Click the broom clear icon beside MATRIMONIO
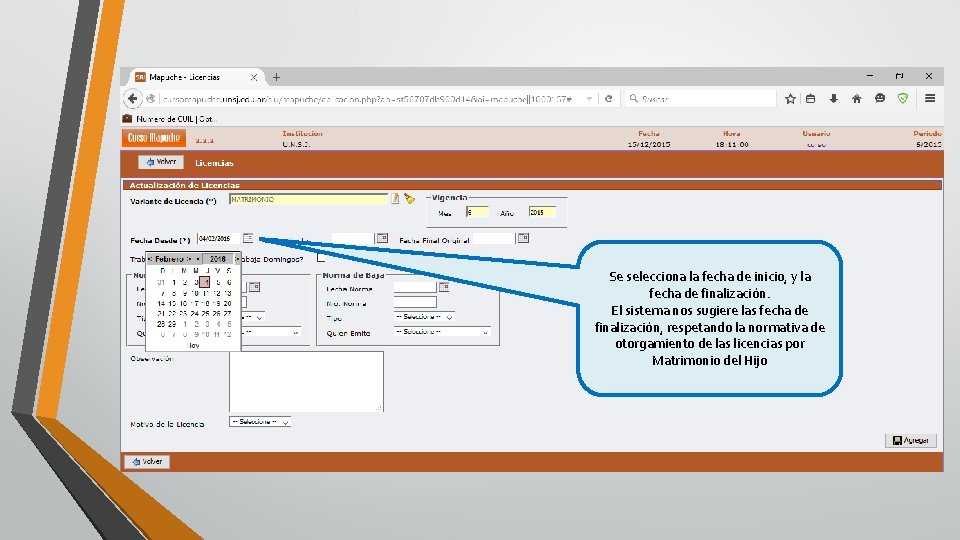Image resolution: width=960 pixels, height=540 pixels. click(409, 198)
